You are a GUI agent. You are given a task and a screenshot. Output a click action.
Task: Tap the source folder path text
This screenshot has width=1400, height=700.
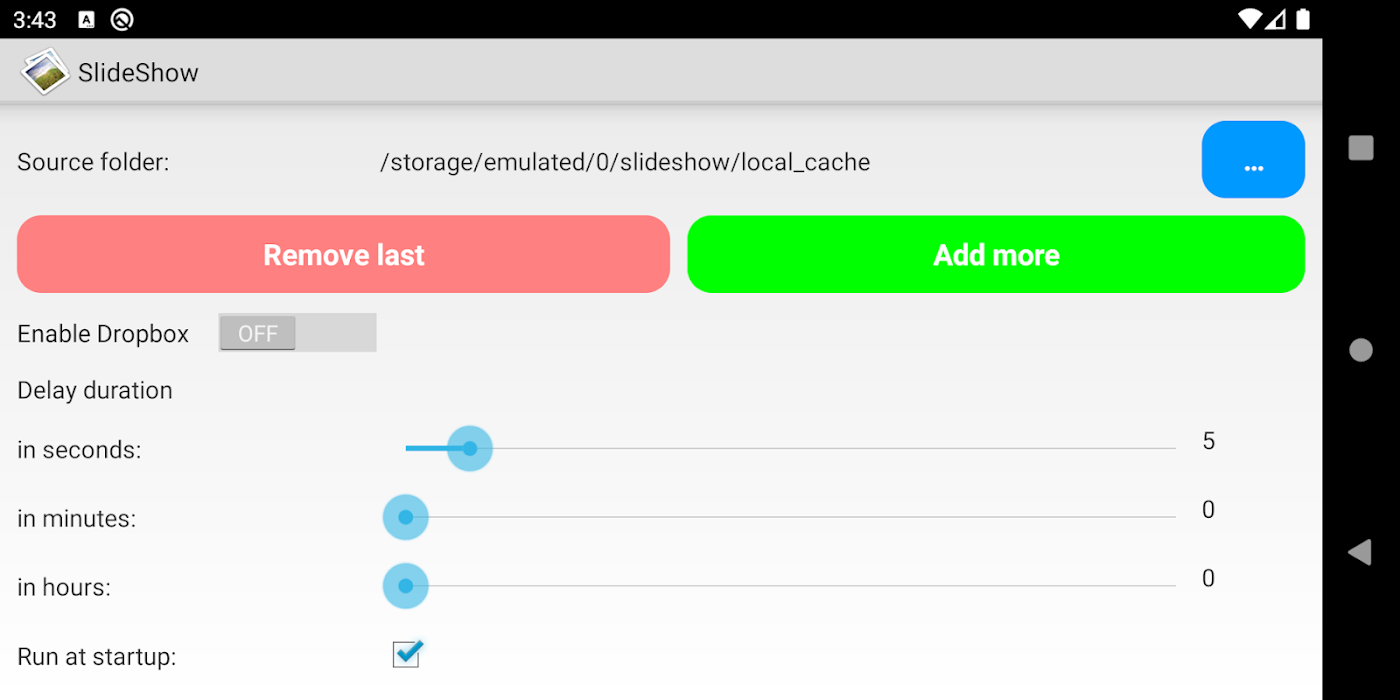tap(625, 162)
